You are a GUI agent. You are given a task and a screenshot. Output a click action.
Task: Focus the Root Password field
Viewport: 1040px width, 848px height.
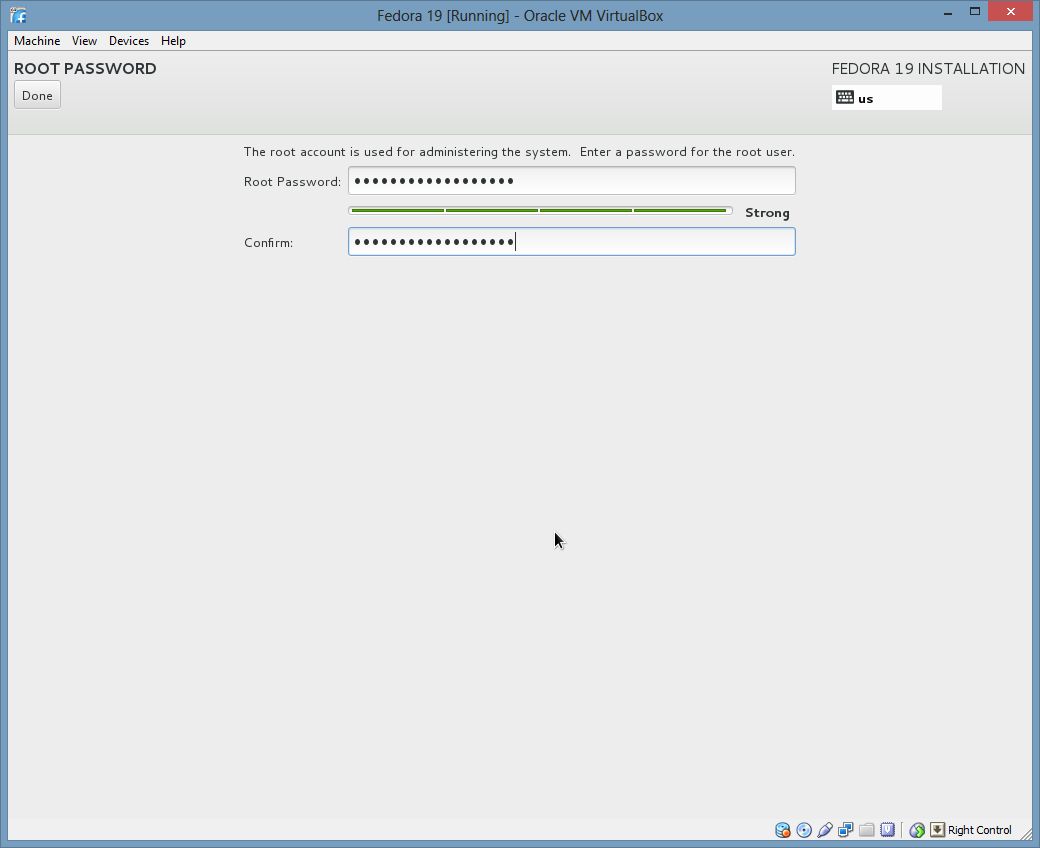pos(572,180)
